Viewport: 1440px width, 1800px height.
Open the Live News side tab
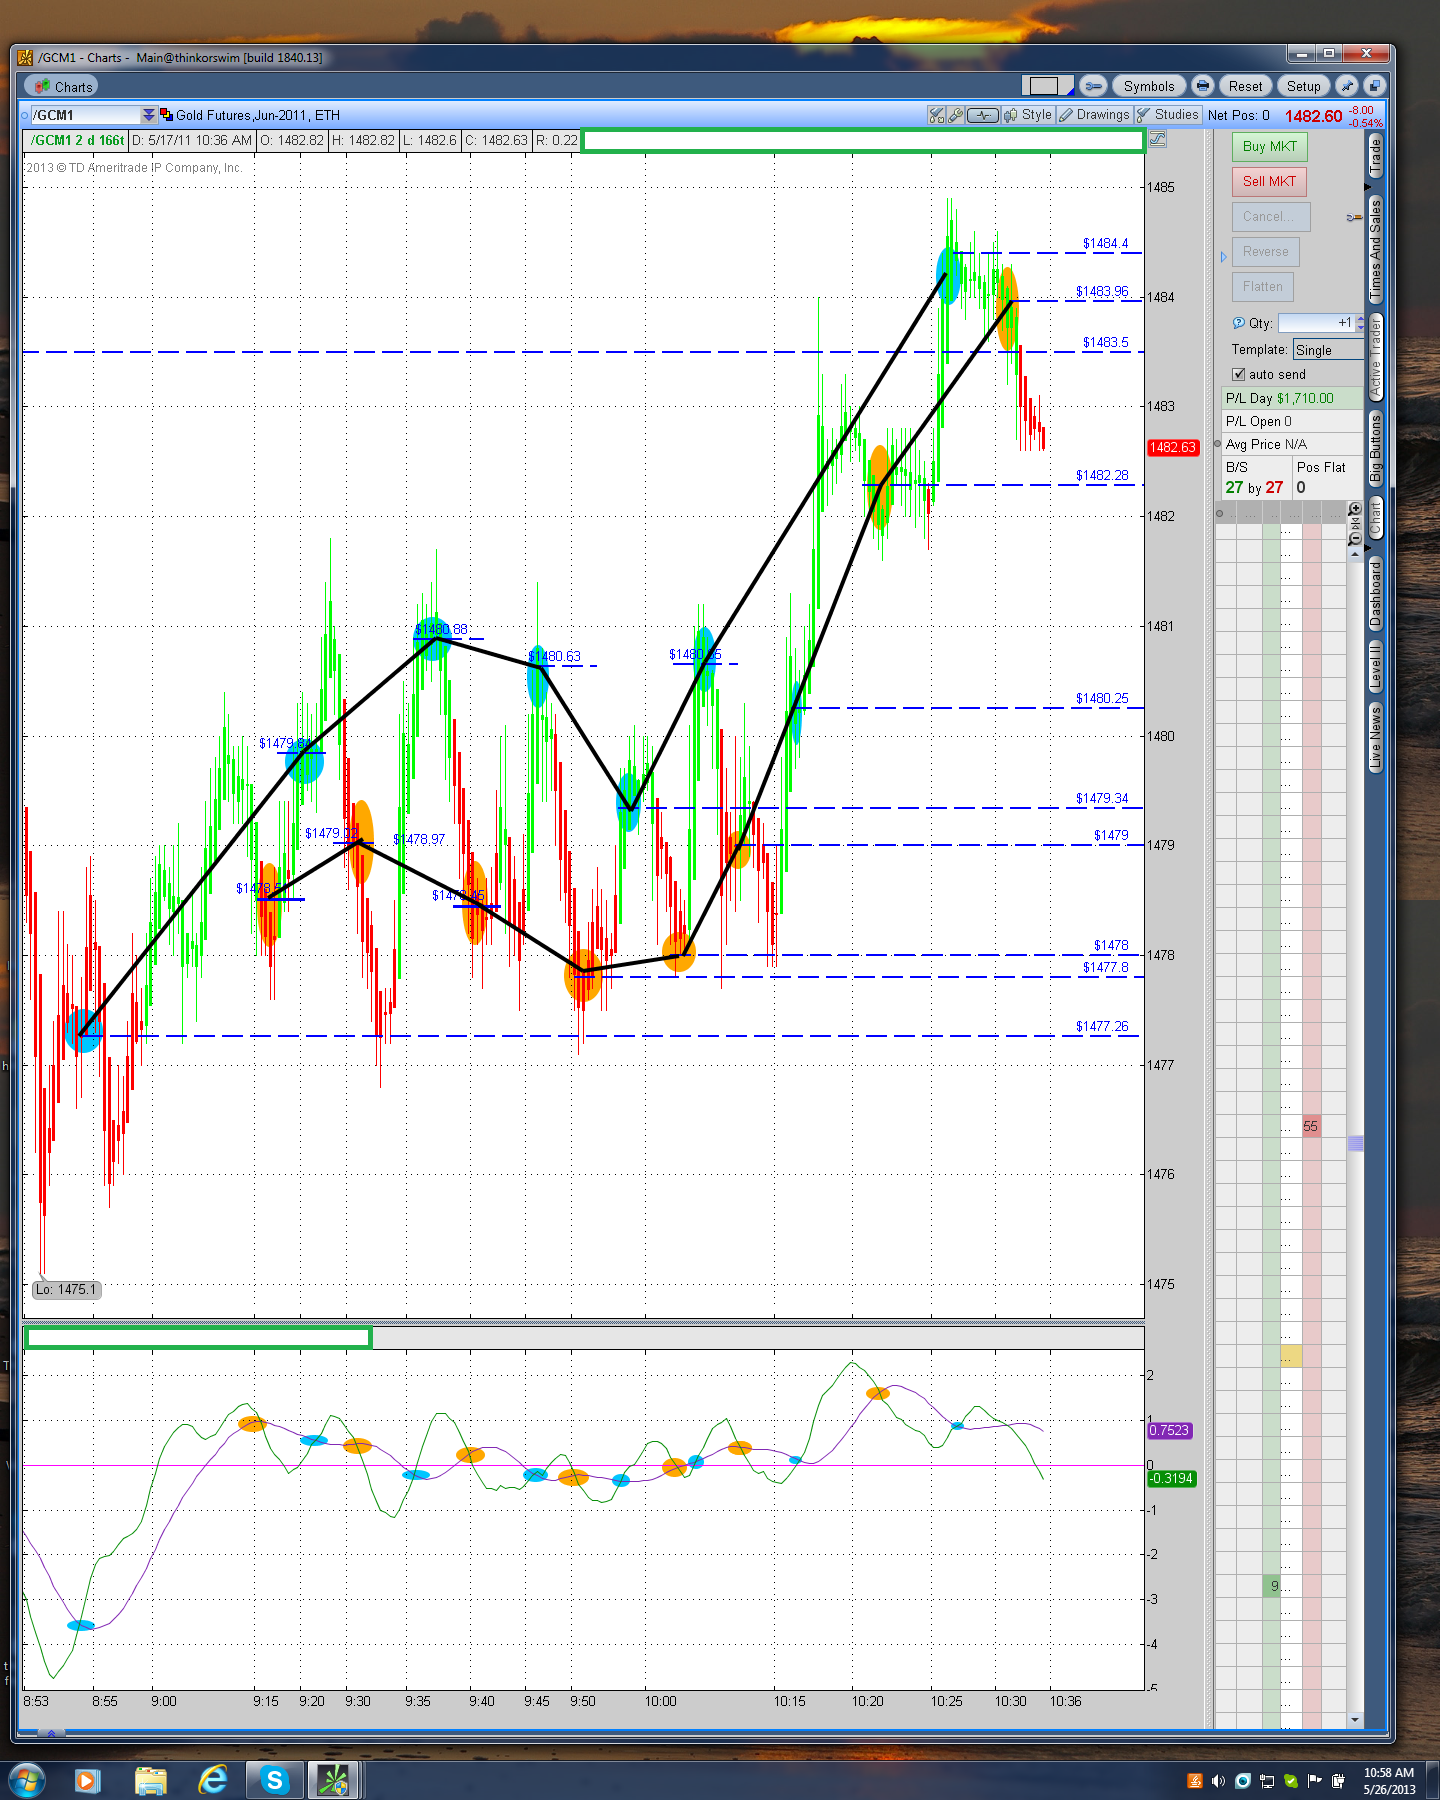click(x=1376, y=738)
